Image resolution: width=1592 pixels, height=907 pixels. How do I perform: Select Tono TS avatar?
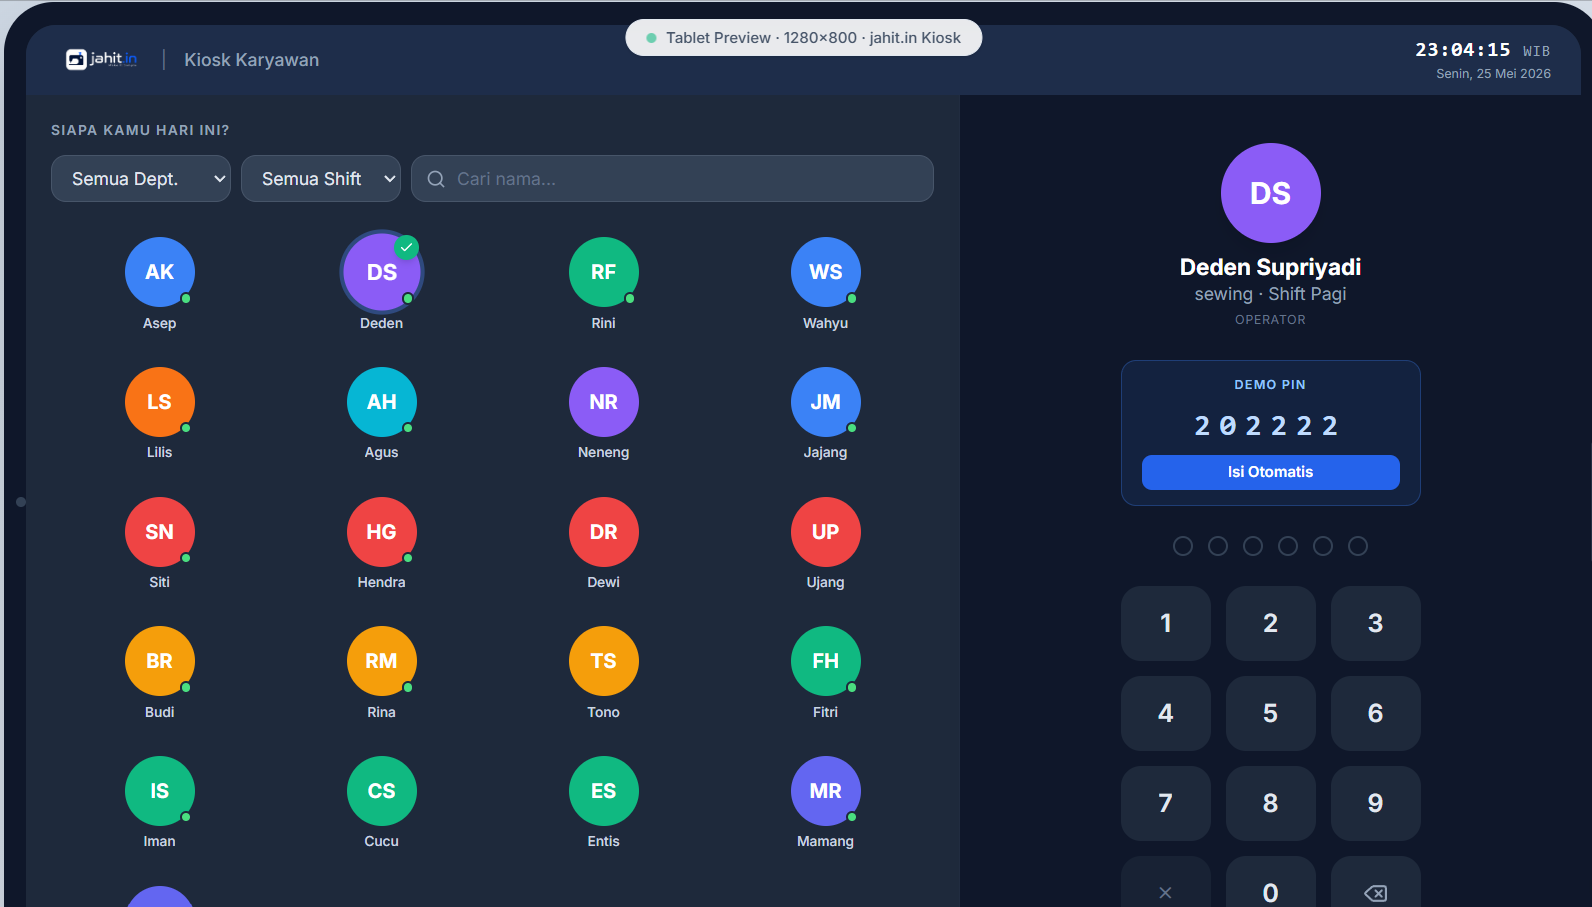(604, 661)
